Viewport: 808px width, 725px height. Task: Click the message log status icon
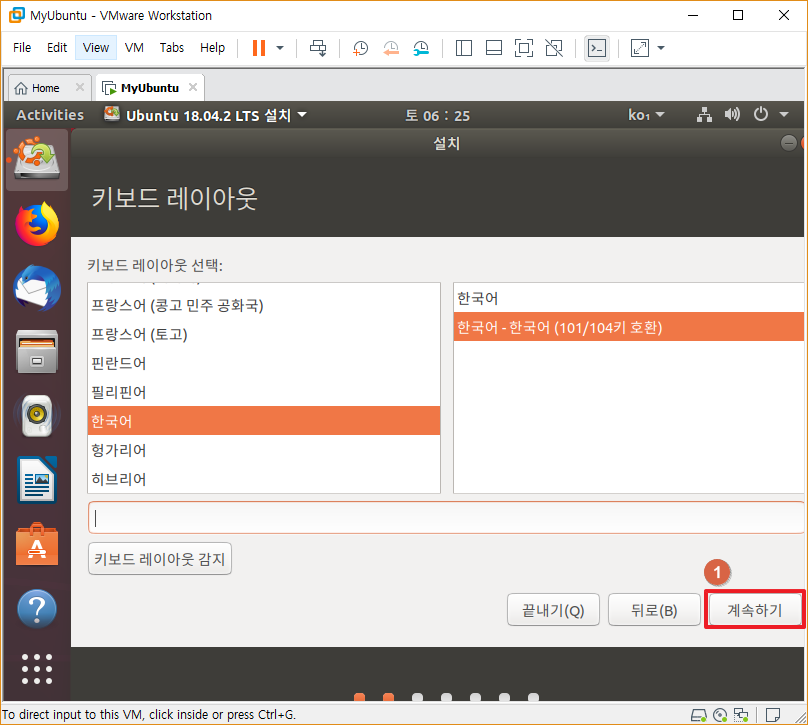[x=772, y=715]
